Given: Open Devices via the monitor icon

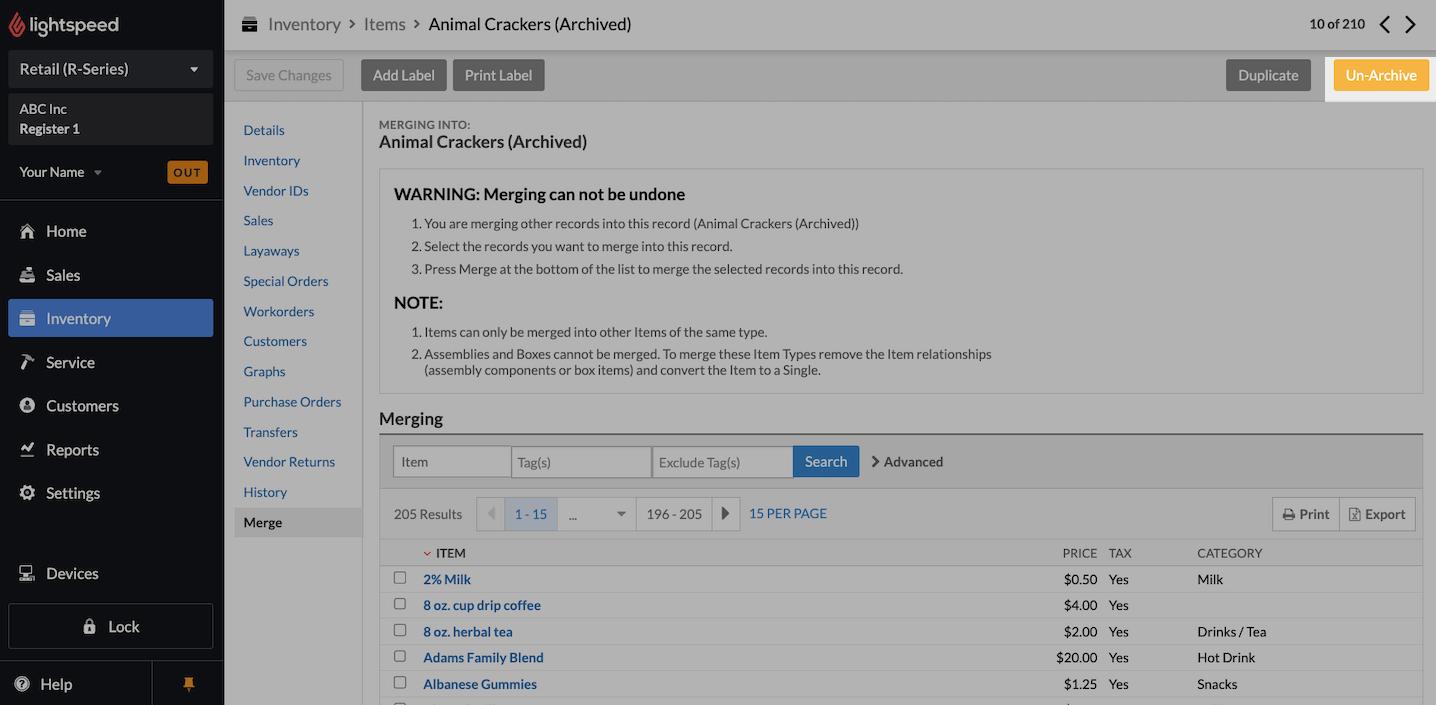Looking at the screenshot, I should [27, 574].
